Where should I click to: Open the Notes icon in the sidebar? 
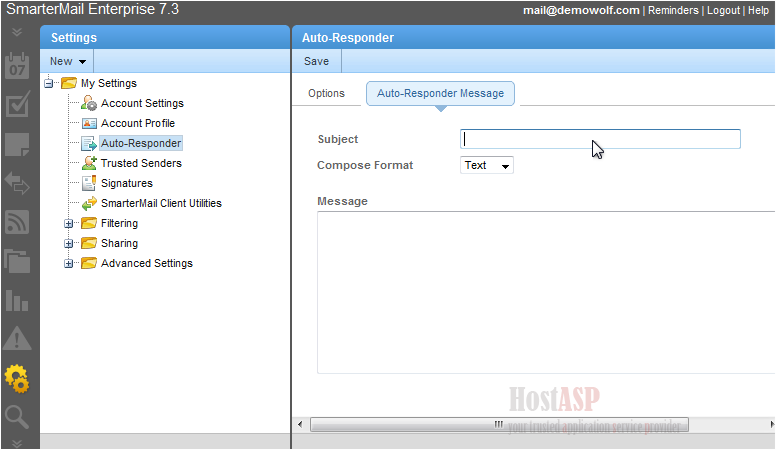pyautogui.click(x=17, y=144)
